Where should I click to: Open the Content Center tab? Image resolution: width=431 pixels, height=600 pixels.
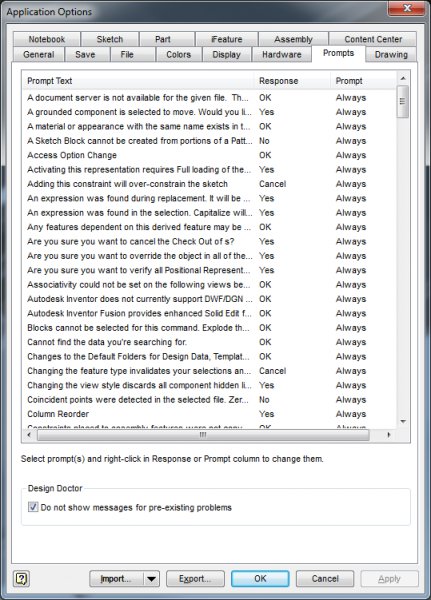373,39
